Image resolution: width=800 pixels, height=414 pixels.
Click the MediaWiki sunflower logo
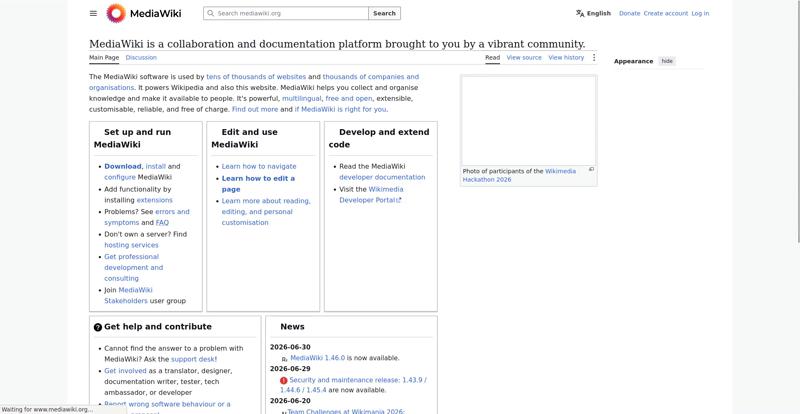click(x=116, y=13)
